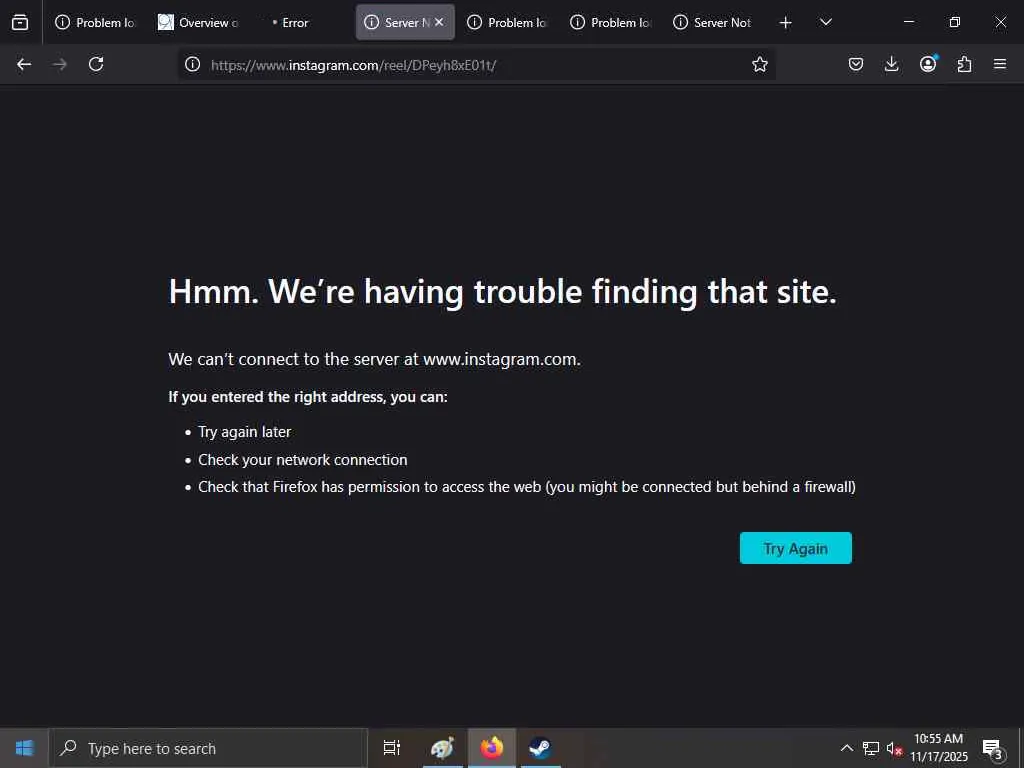Click the Type here to search box

209,748
